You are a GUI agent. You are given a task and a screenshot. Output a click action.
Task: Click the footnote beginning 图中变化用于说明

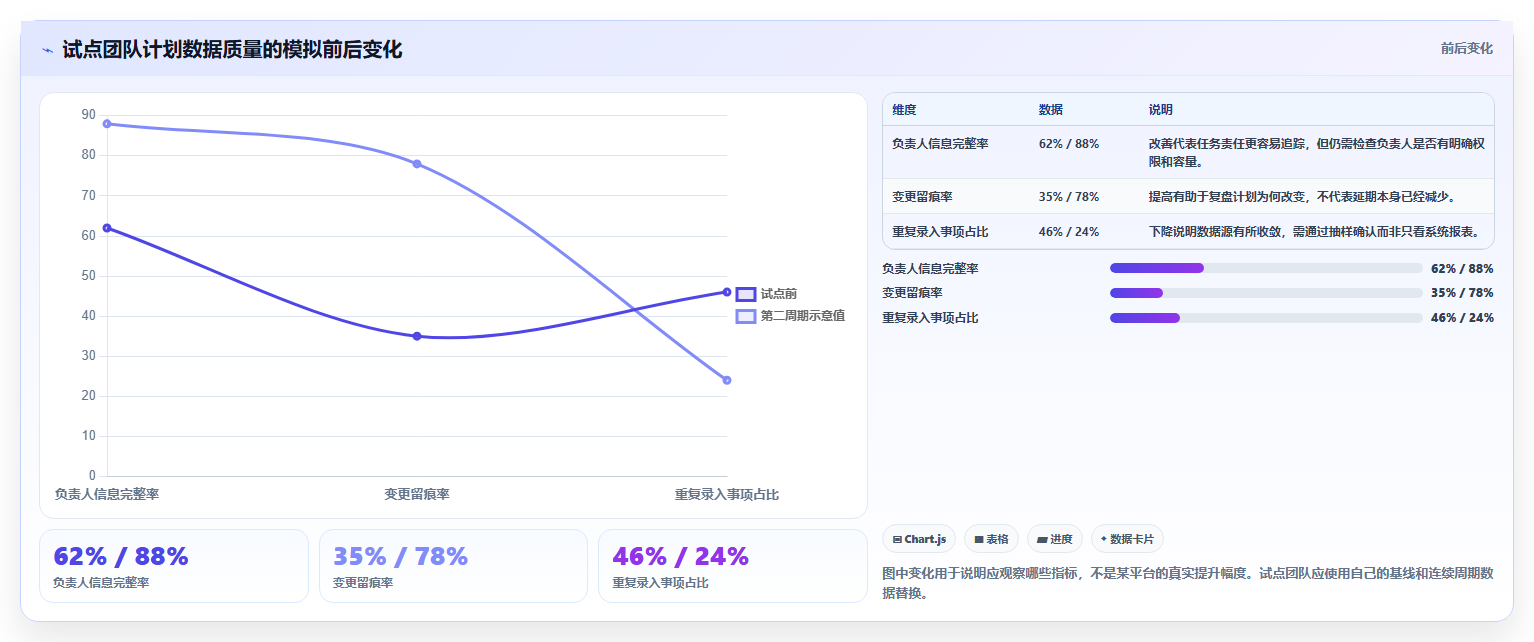1188,583
